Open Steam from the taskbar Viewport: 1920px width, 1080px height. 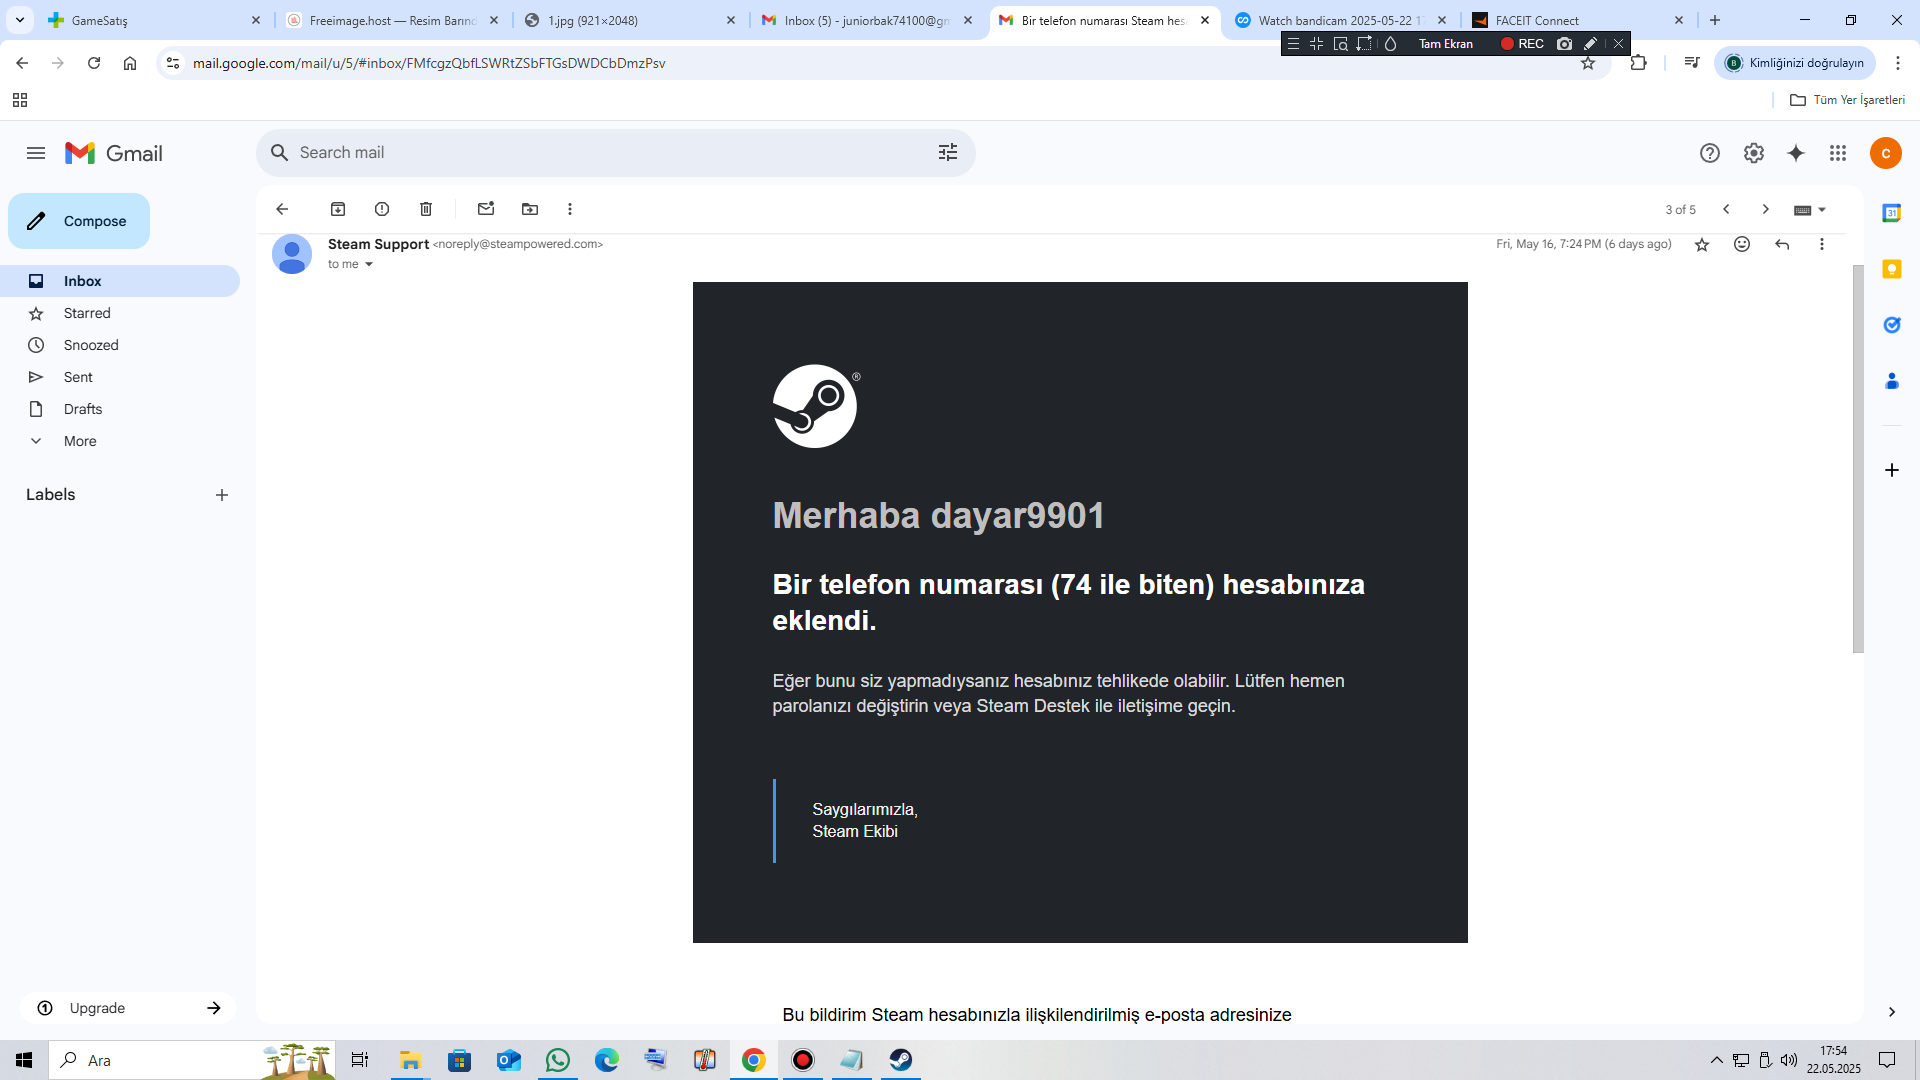pyautogui.click(x=901, y=1060)
